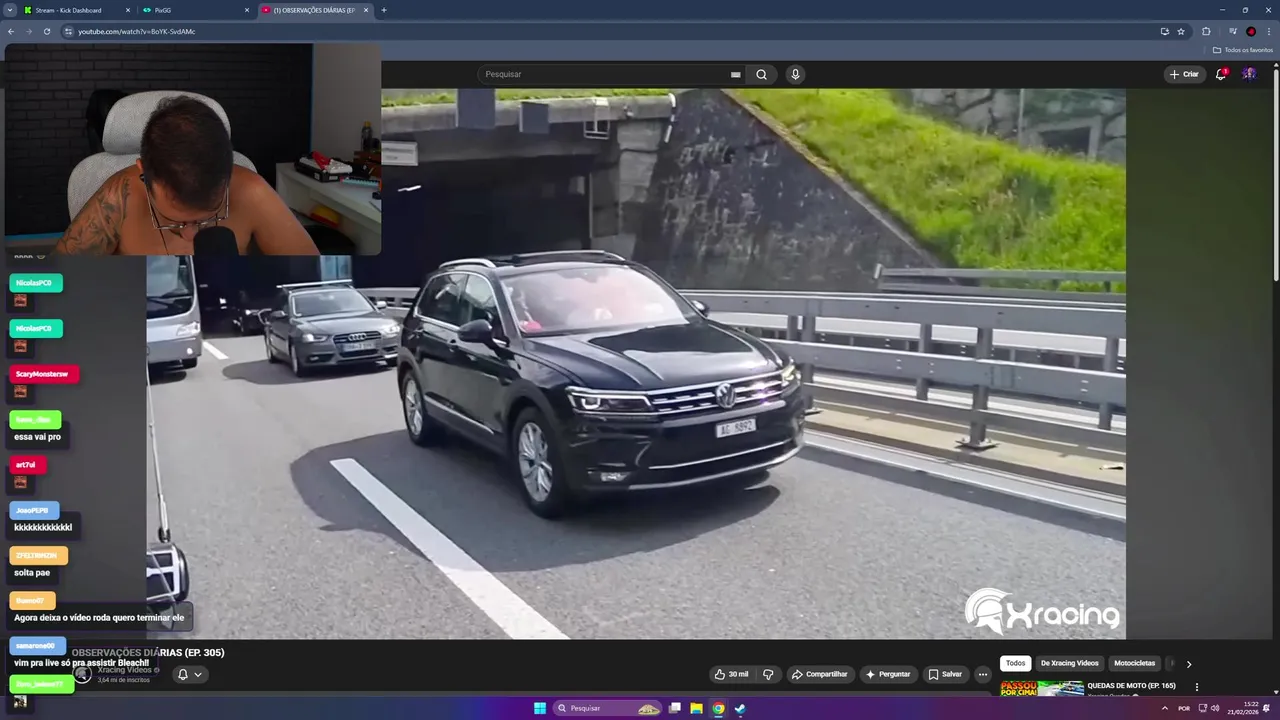Image resolution: width=1280 pixels, height=720 pixels.
Task: Close the PixGG tab
Action: click(x=247, y=10)
